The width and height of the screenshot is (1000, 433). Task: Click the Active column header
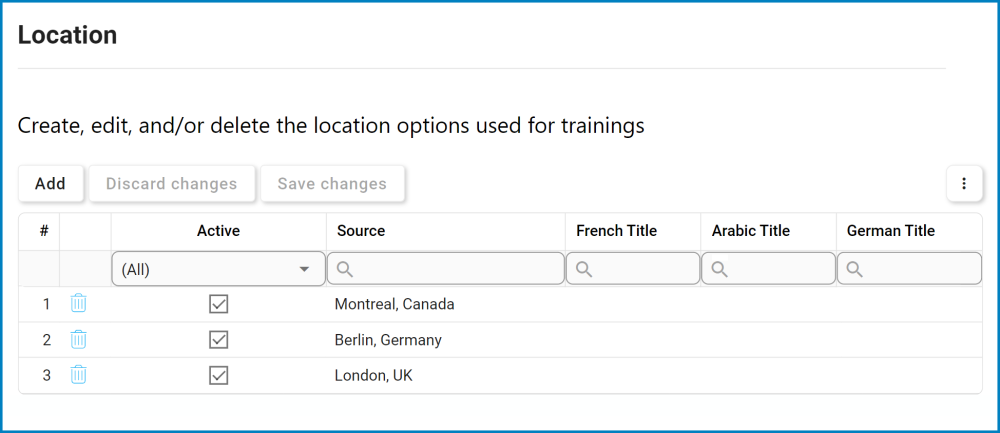pos(218,231)
